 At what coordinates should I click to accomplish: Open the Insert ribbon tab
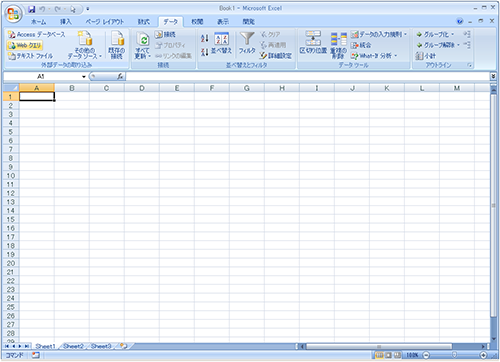coord(66,22)
